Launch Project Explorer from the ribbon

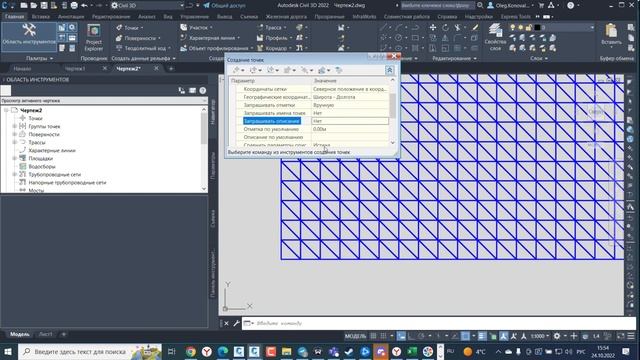(x=93, y=37)
